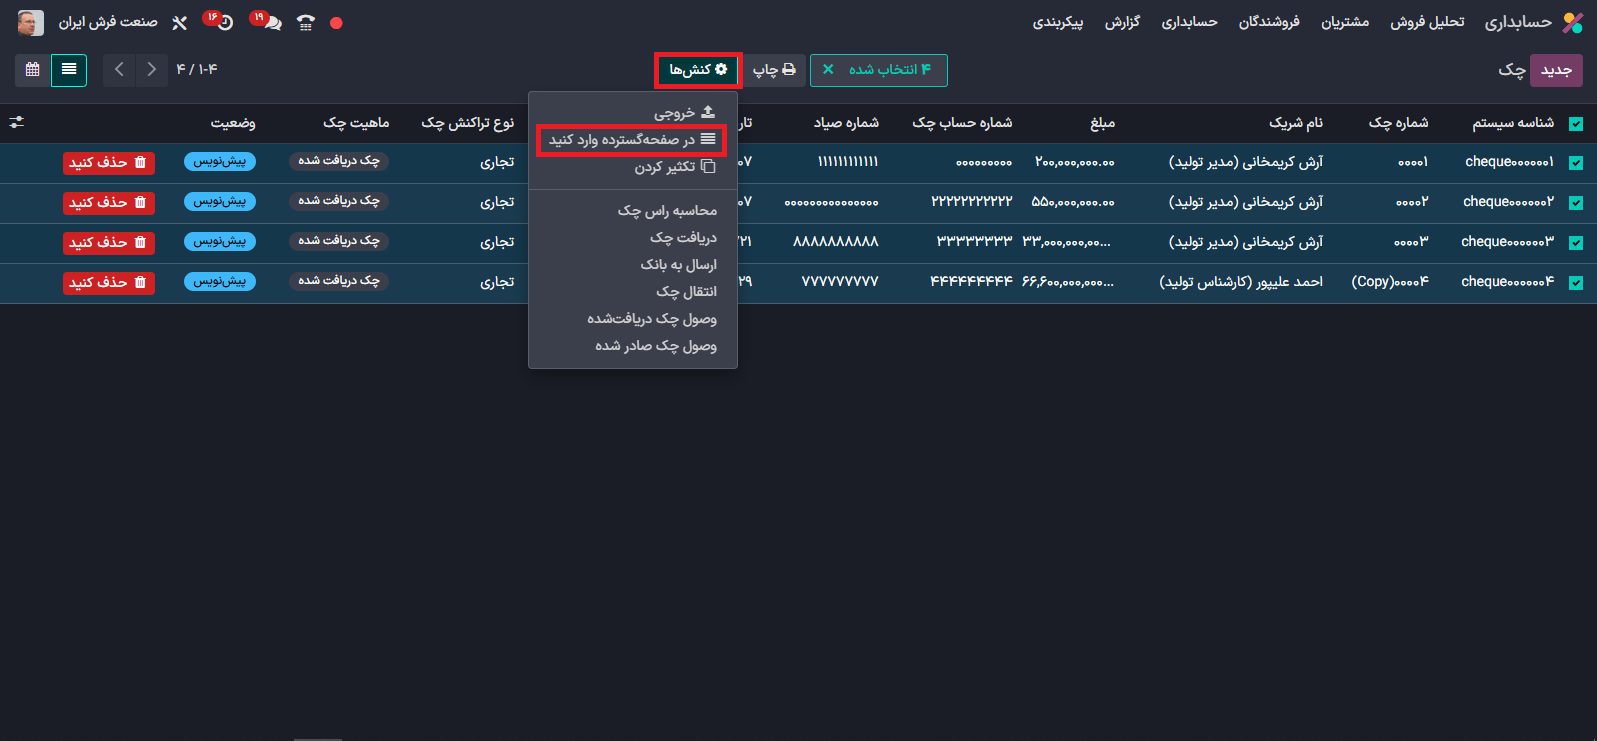Choose تکثیر کردن duplicate menu entry

click(674, 167)
